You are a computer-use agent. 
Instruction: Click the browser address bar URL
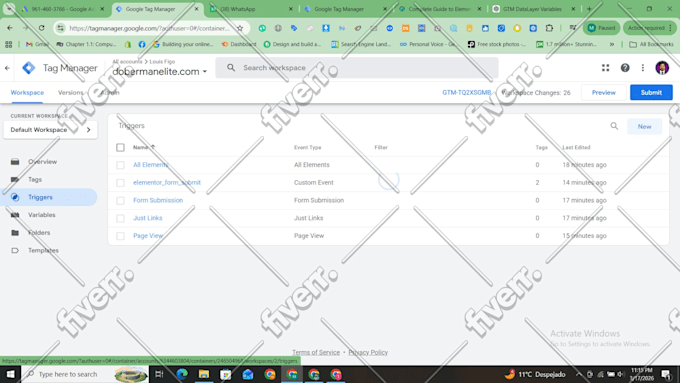(150, 28)
